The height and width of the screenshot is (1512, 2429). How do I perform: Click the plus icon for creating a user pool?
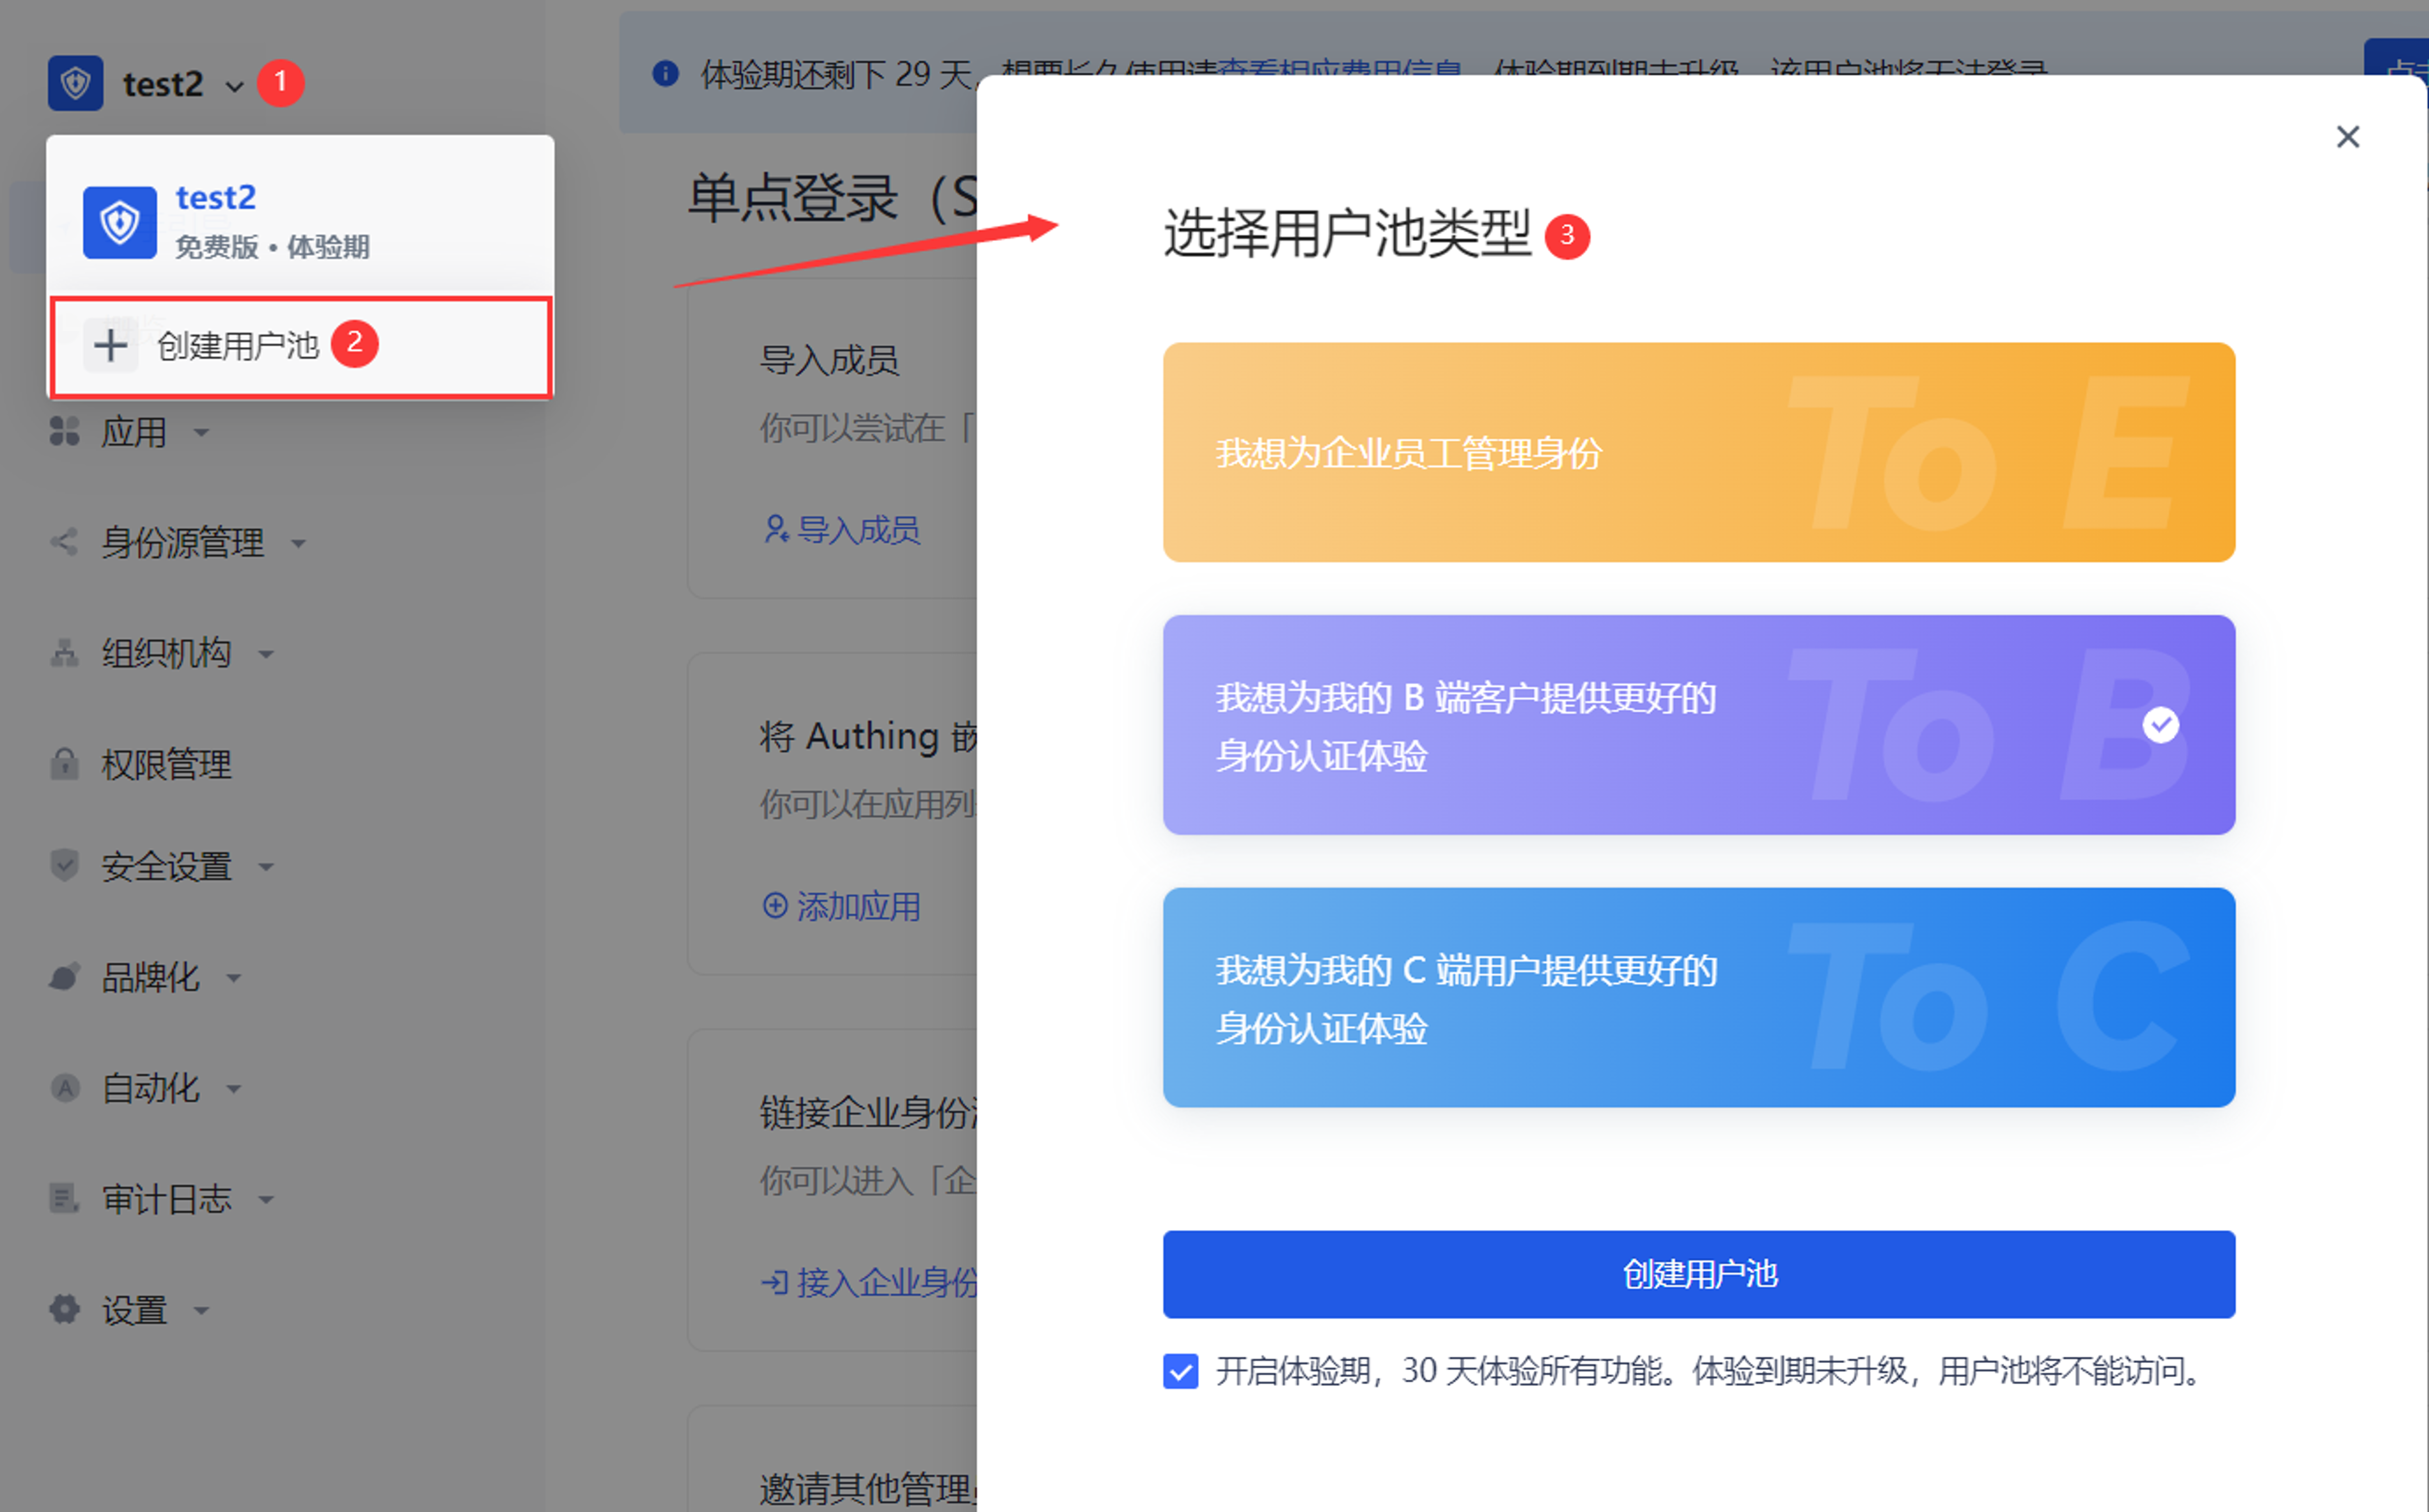click(x=110, y=346)
